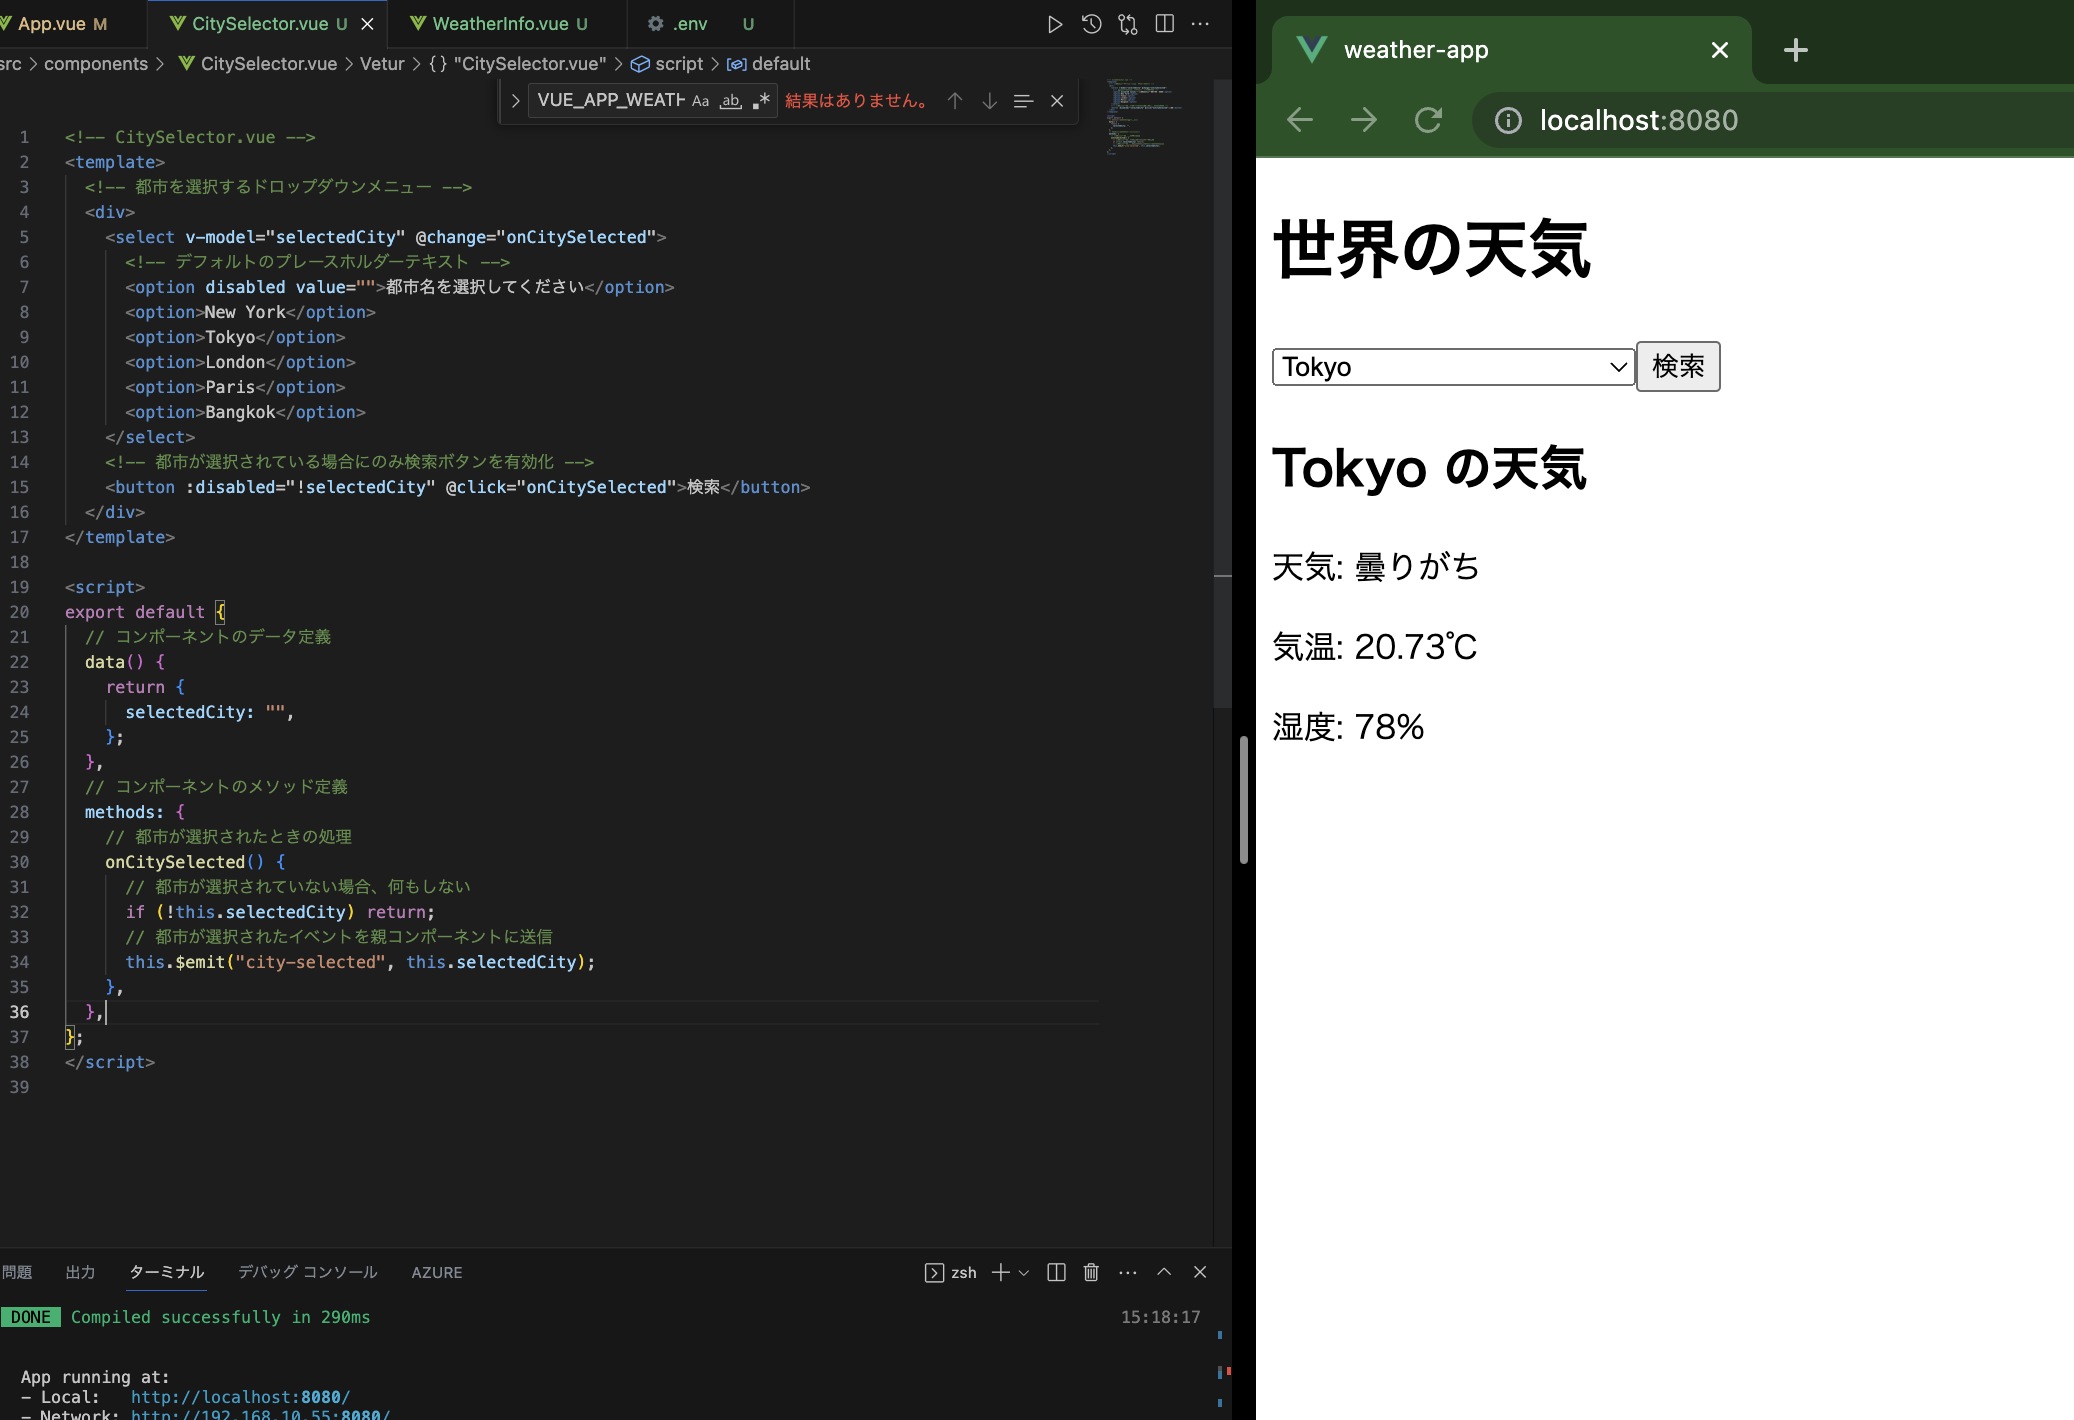This screenshot has width=2074, height=1420.
Task: Split the terminal panel
Action: pos(1056,1272)
